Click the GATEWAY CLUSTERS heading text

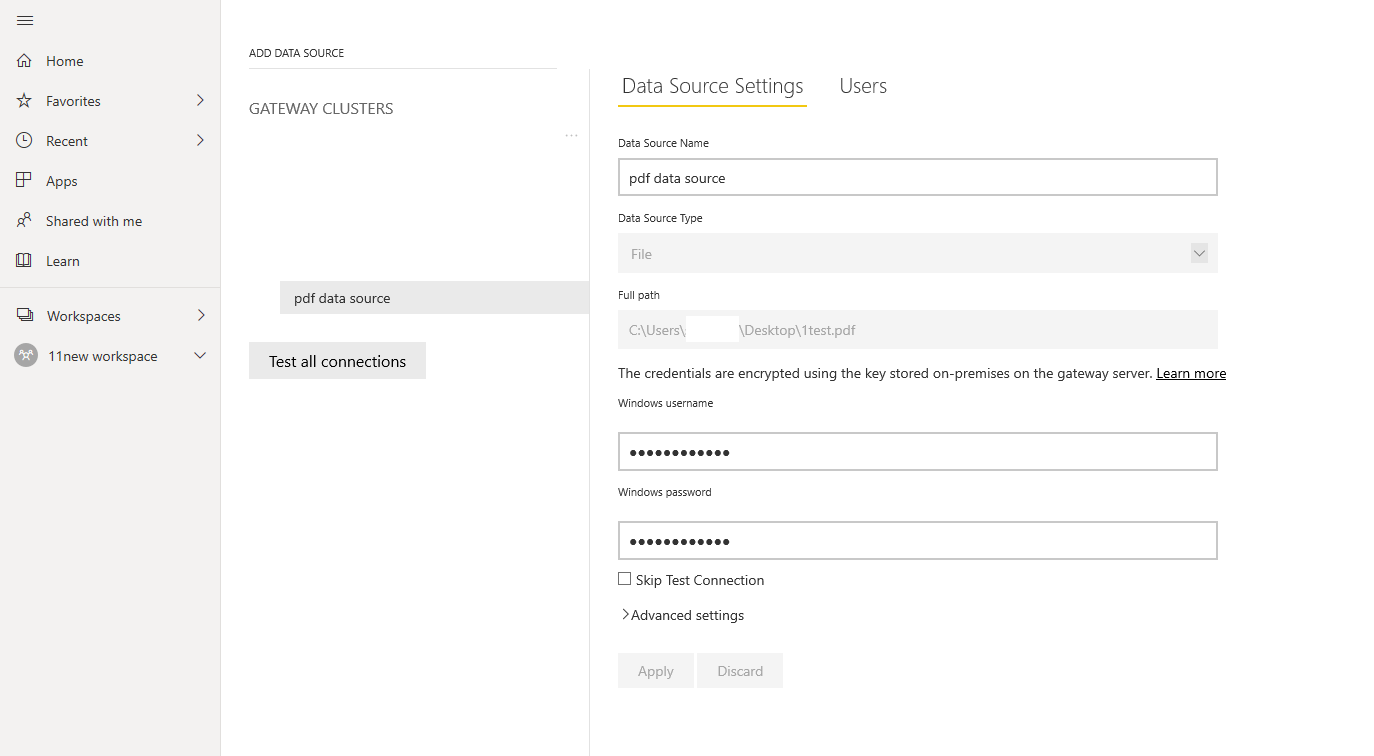click(321, 109)
